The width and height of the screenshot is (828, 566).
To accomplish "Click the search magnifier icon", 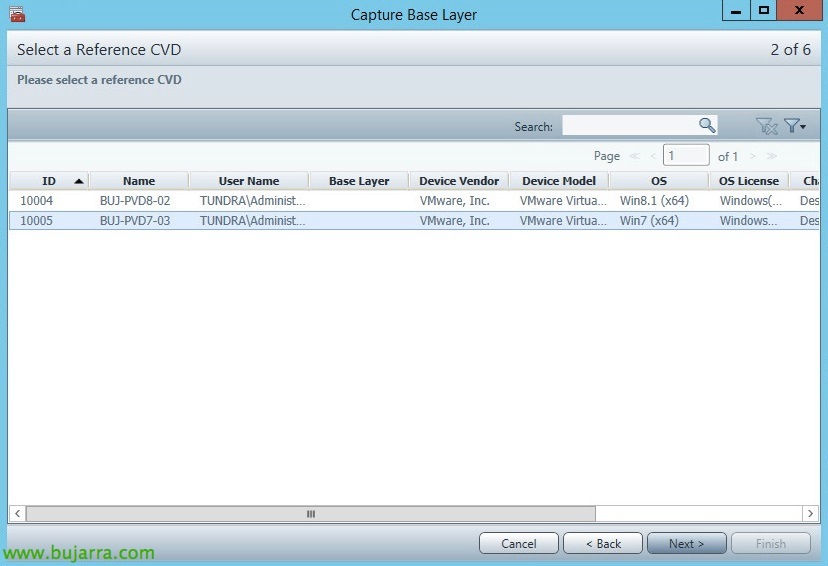I will click(707, 125).
